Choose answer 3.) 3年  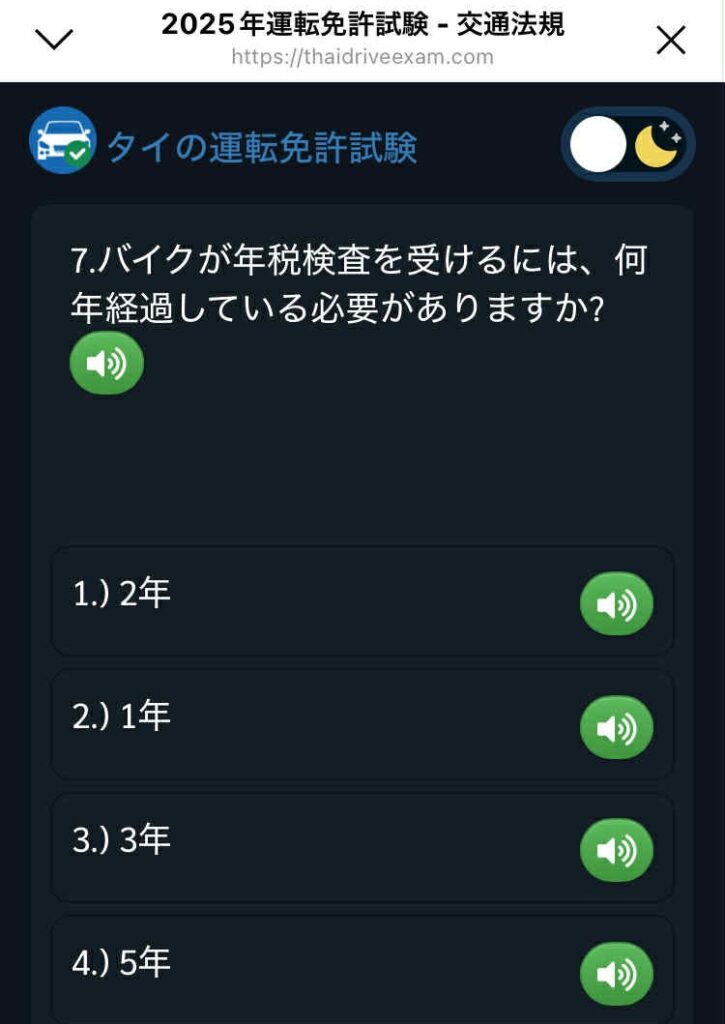coord(362,848)
